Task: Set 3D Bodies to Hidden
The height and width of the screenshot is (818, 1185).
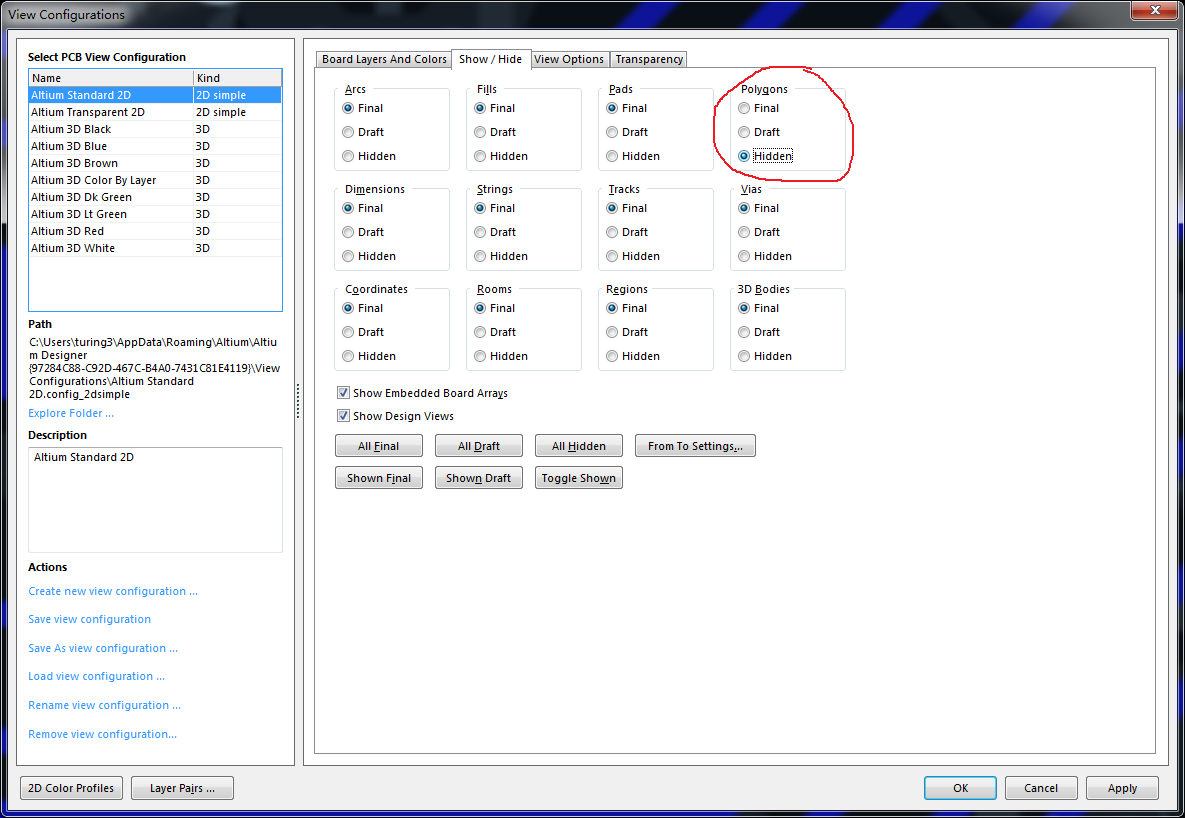Action: click(x=744, y=356)
